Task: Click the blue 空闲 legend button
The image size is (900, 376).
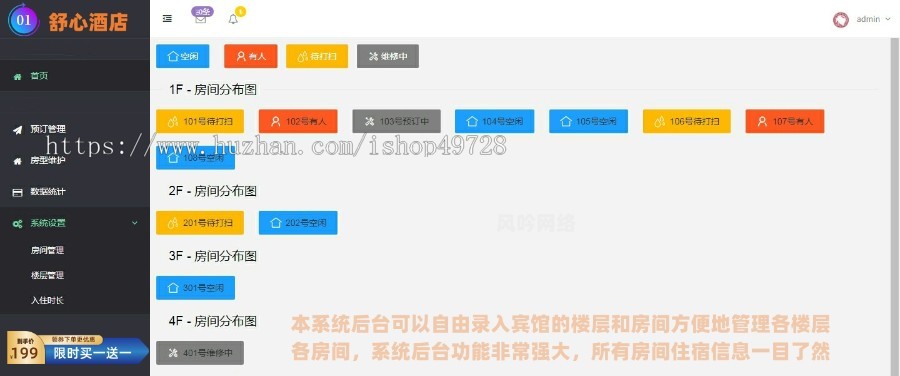Action: (x=183, y=56)
